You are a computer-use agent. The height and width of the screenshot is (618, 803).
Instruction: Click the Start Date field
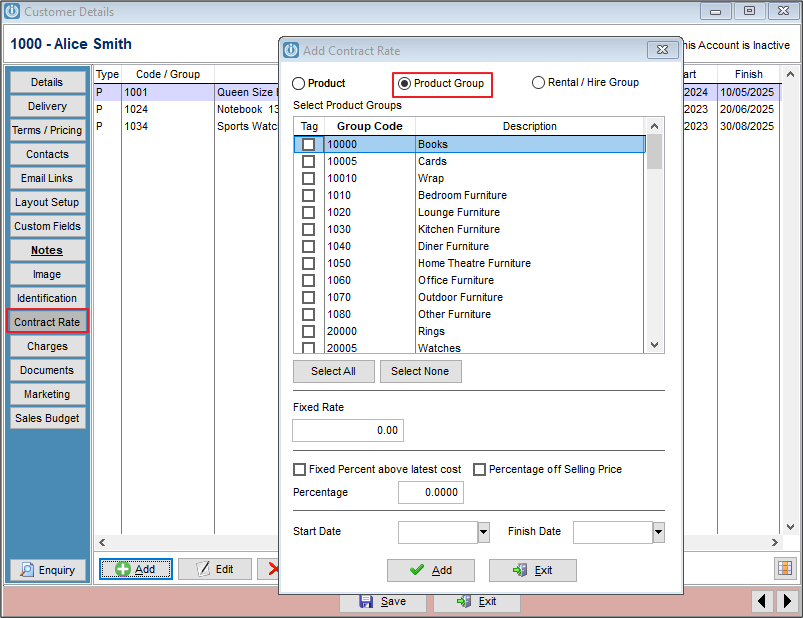tap(438, 532)
